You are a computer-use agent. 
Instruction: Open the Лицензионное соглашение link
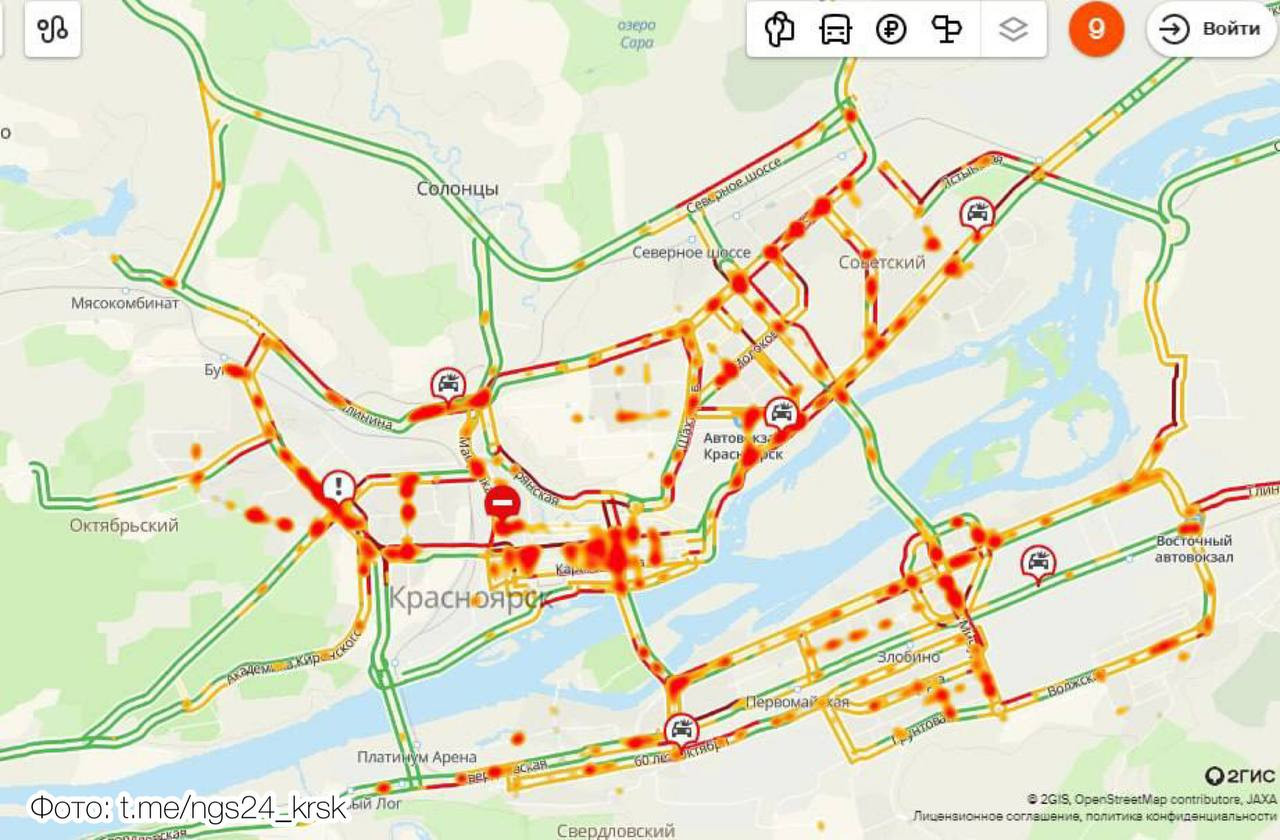click(x=994, y=817)
